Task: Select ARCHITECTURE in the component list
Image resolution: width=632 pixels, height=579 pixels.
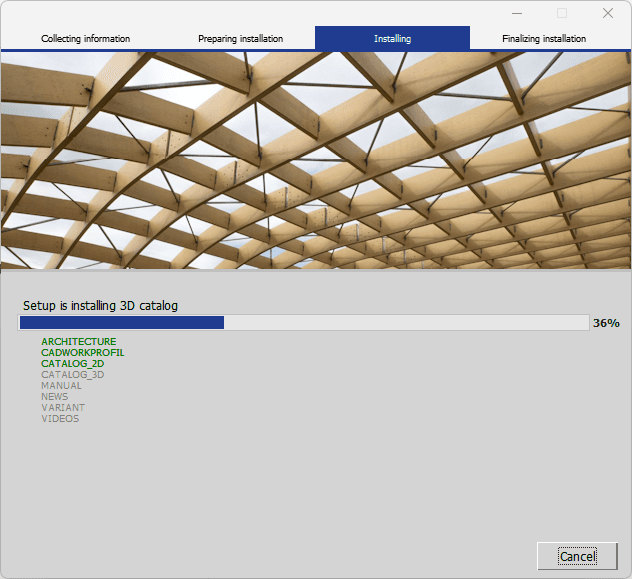Action: (x=78, y=342)
